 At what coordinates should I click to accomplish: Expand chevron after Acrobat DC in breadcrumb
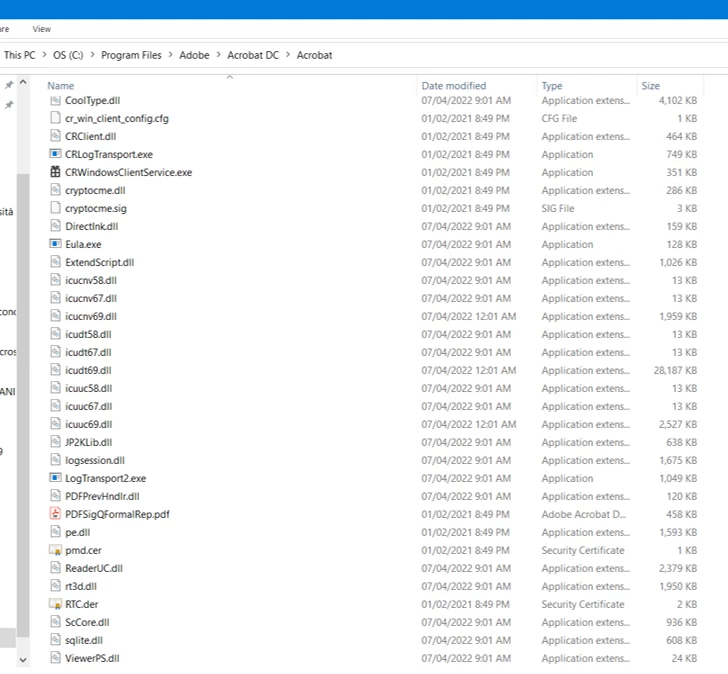point(288,55)
